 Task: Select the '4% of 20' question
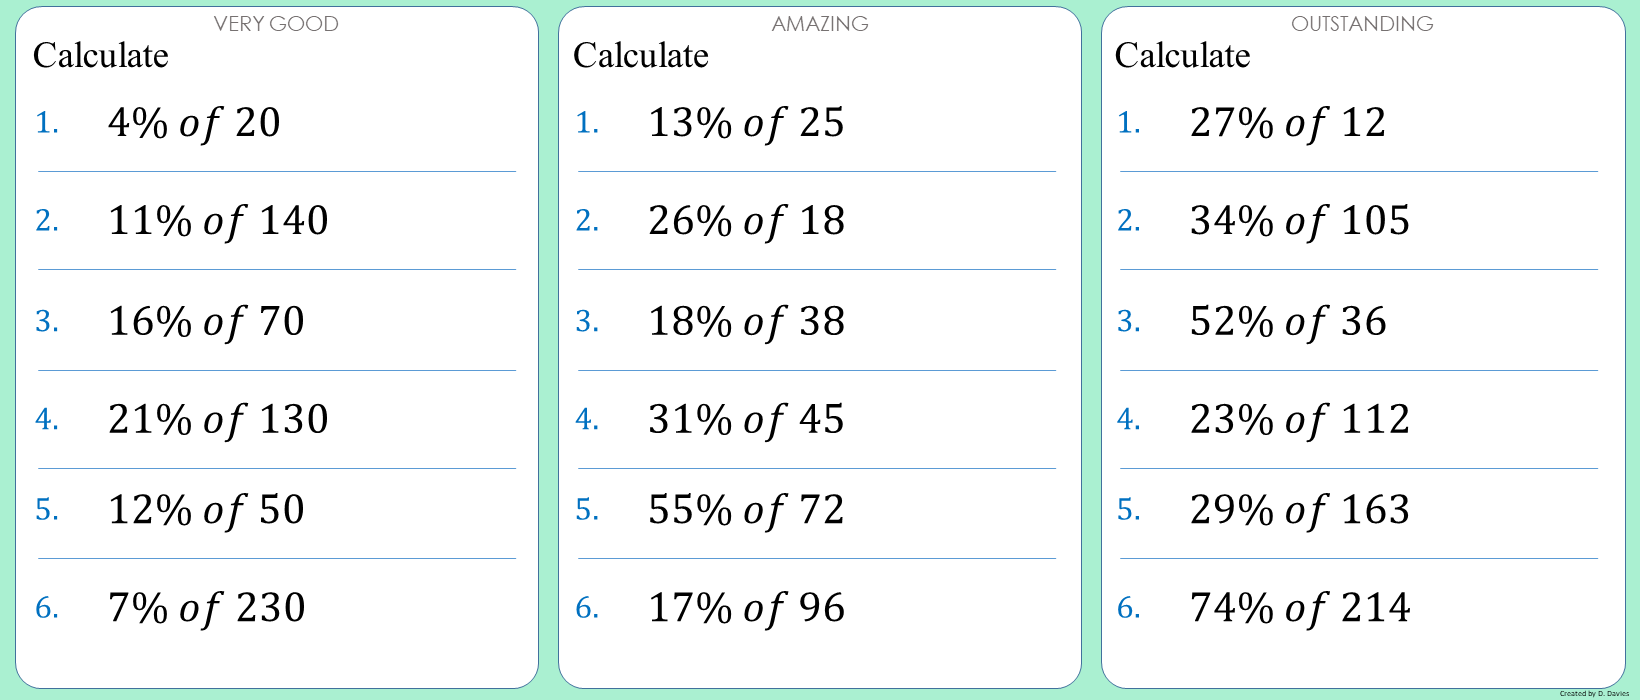coord(194,123)
